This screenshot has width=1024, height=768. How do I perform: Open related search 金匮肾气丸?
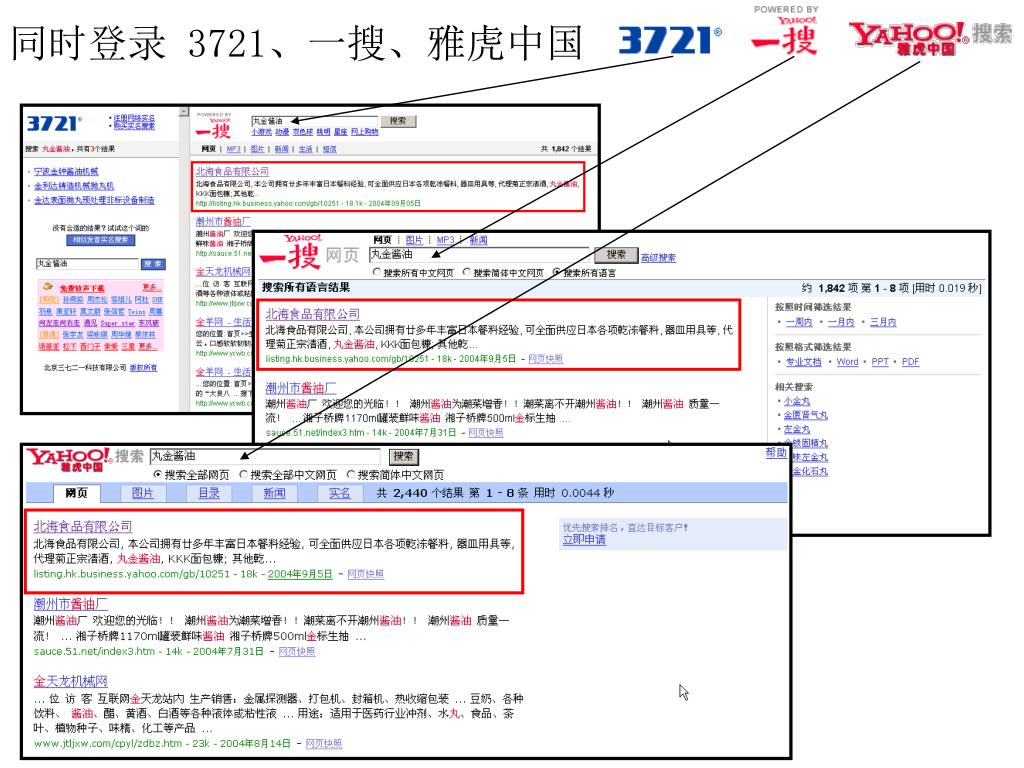806,415
